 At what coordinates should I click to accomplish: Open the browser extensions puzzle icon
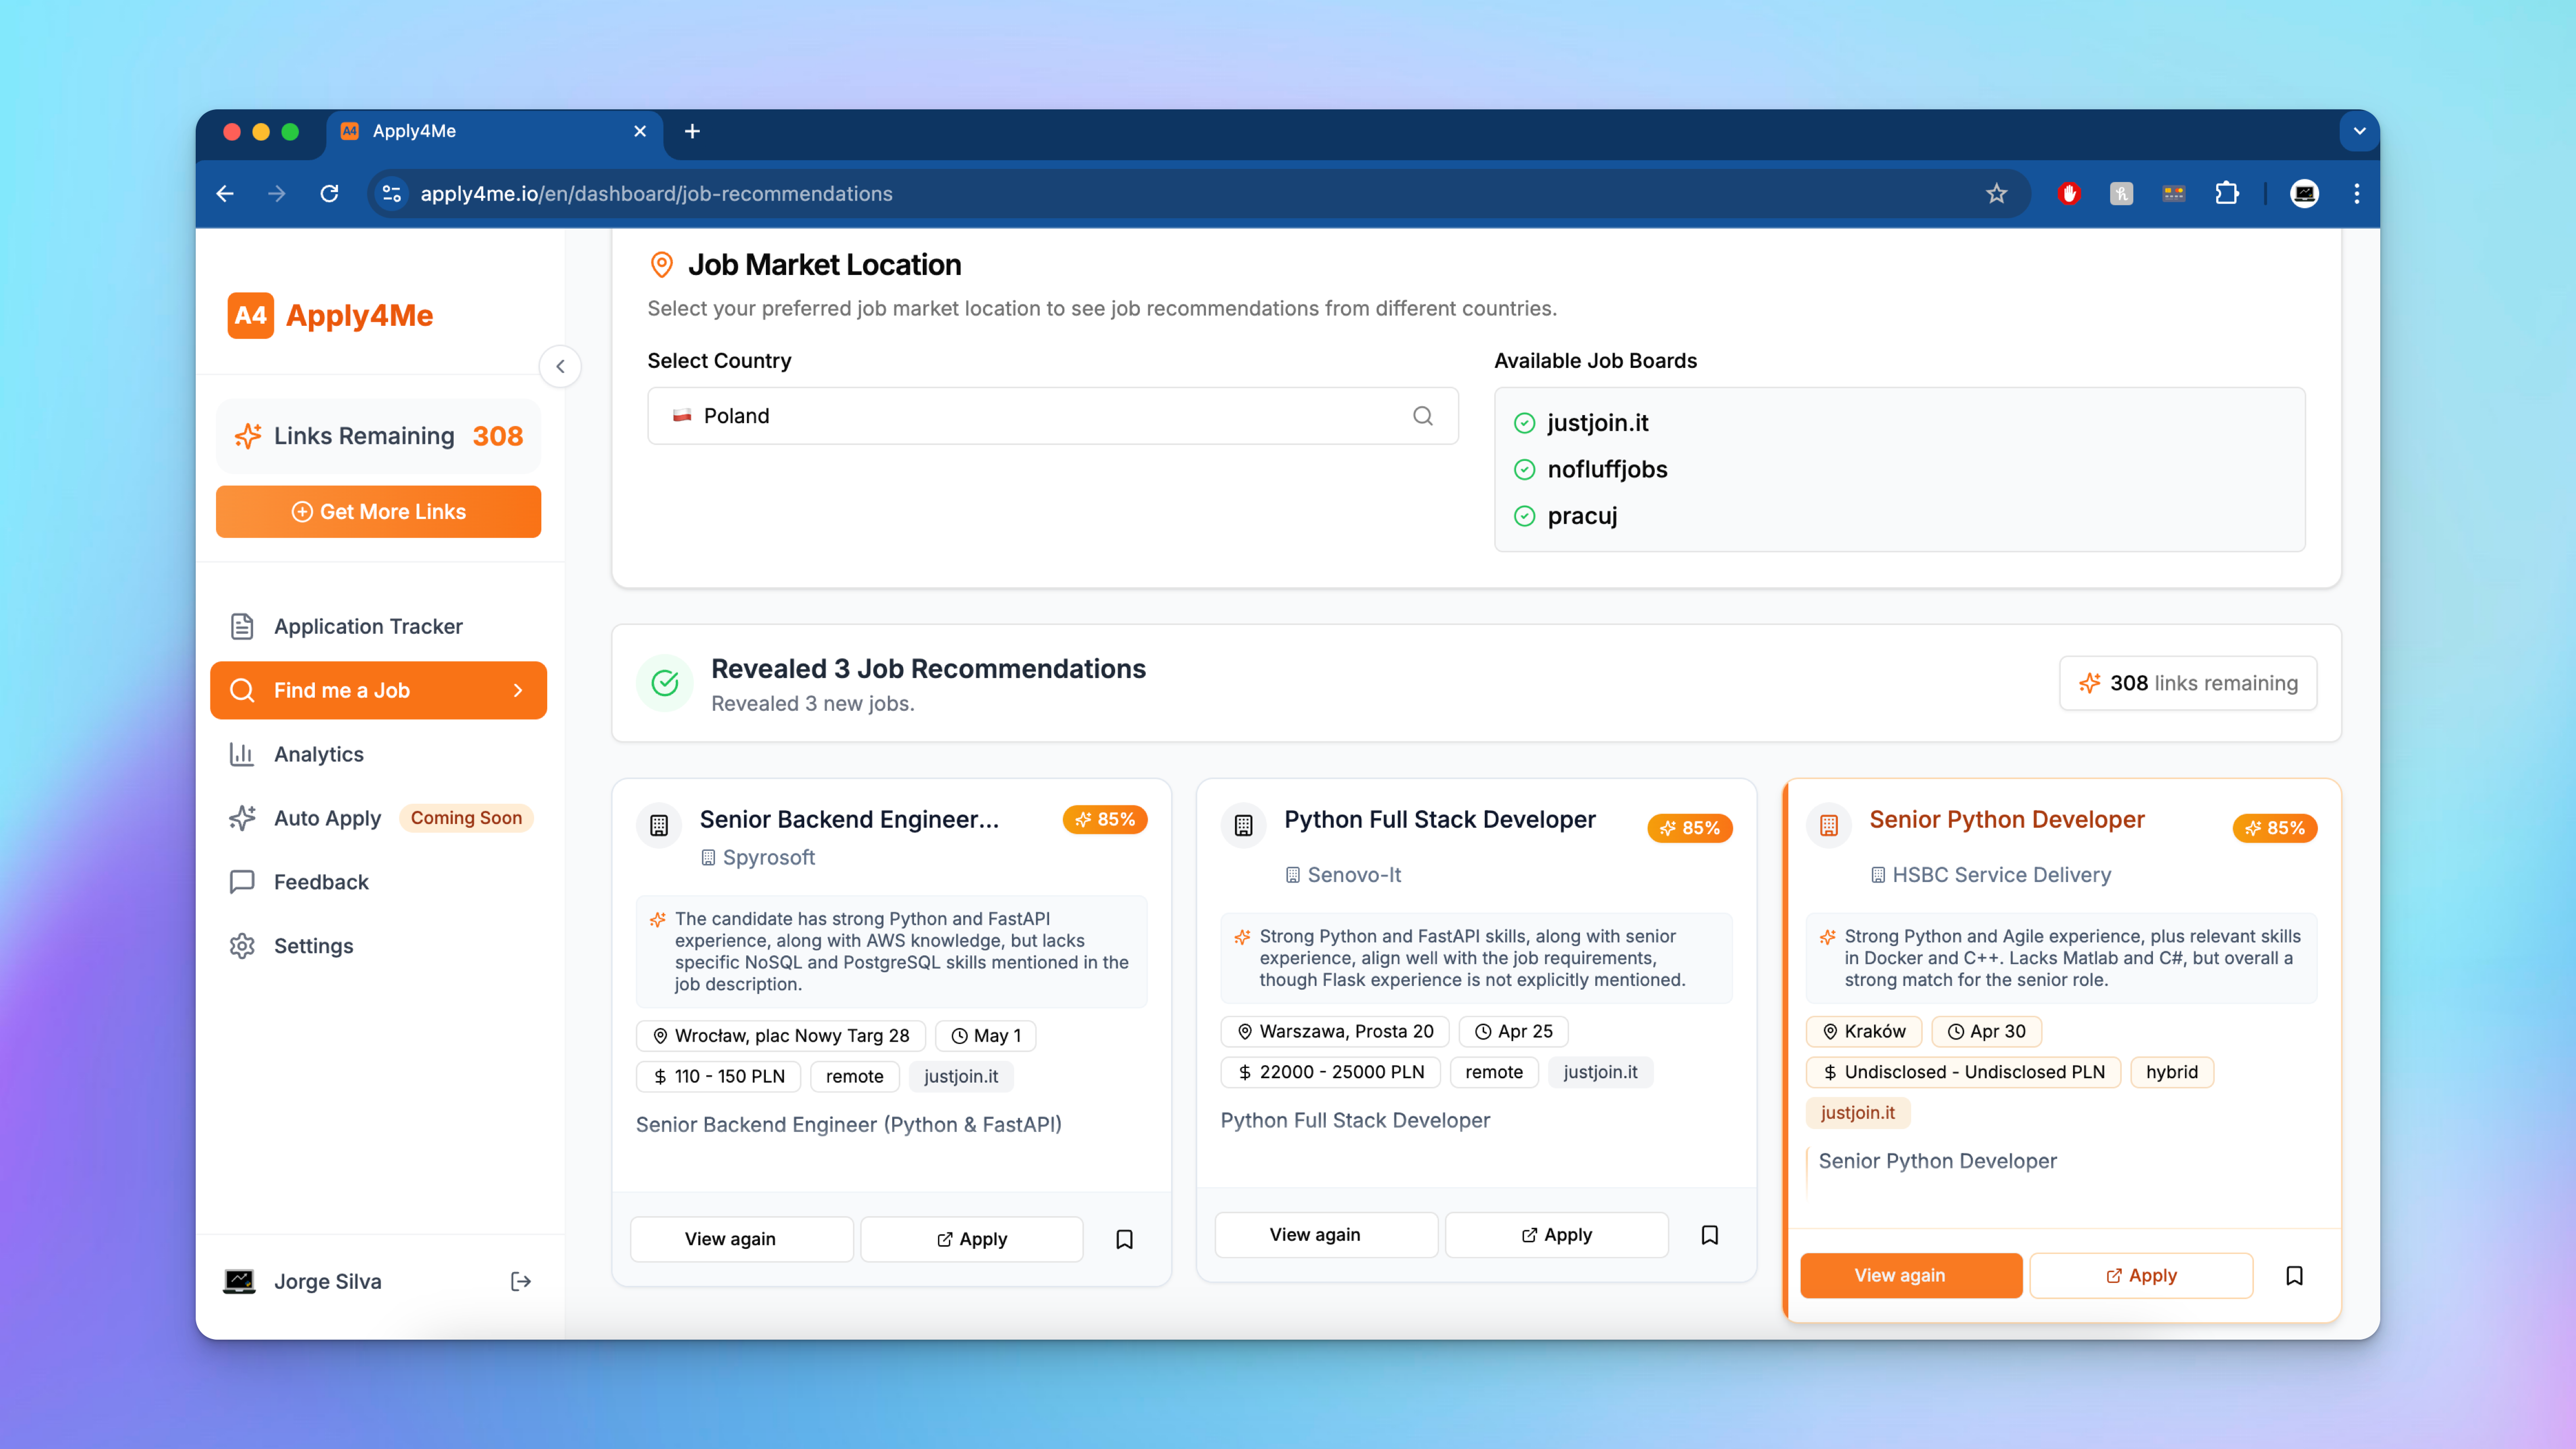point(2226,194)
